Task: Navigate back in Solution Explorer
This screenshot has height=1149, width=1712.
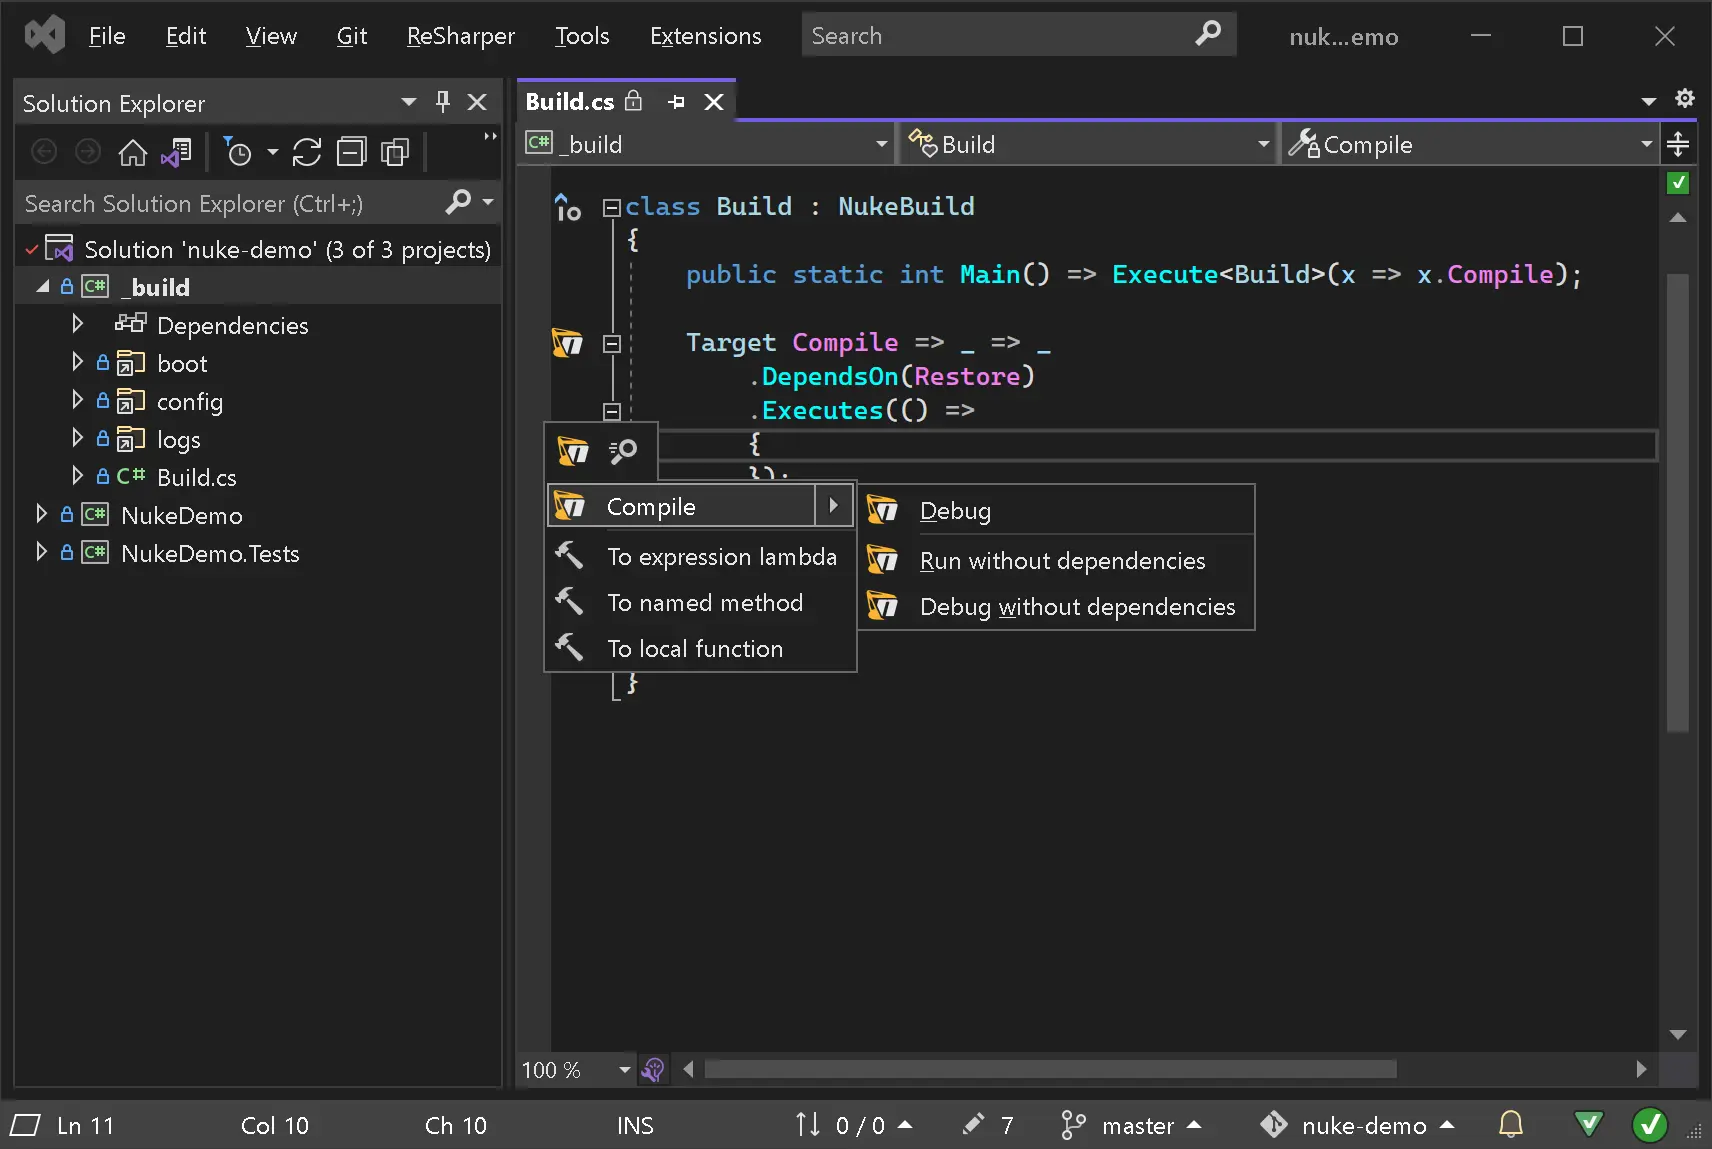Action: pos(44,152)
